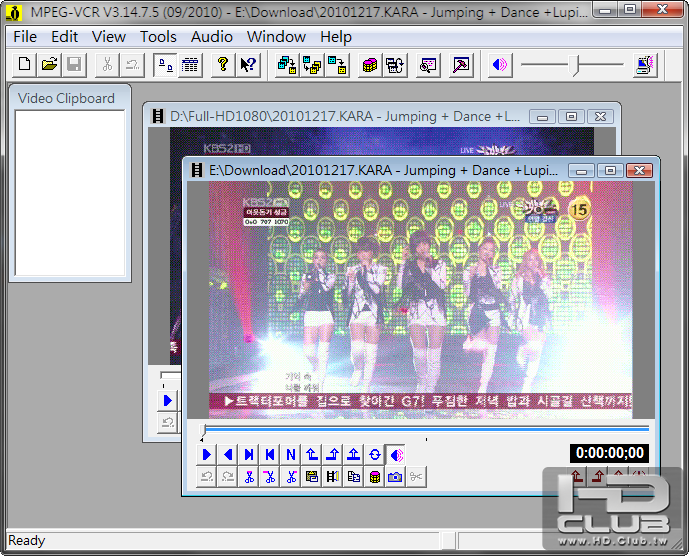Click the background video's undo icon
Screen dimensions: 689x556
click(x=167, y=423)
